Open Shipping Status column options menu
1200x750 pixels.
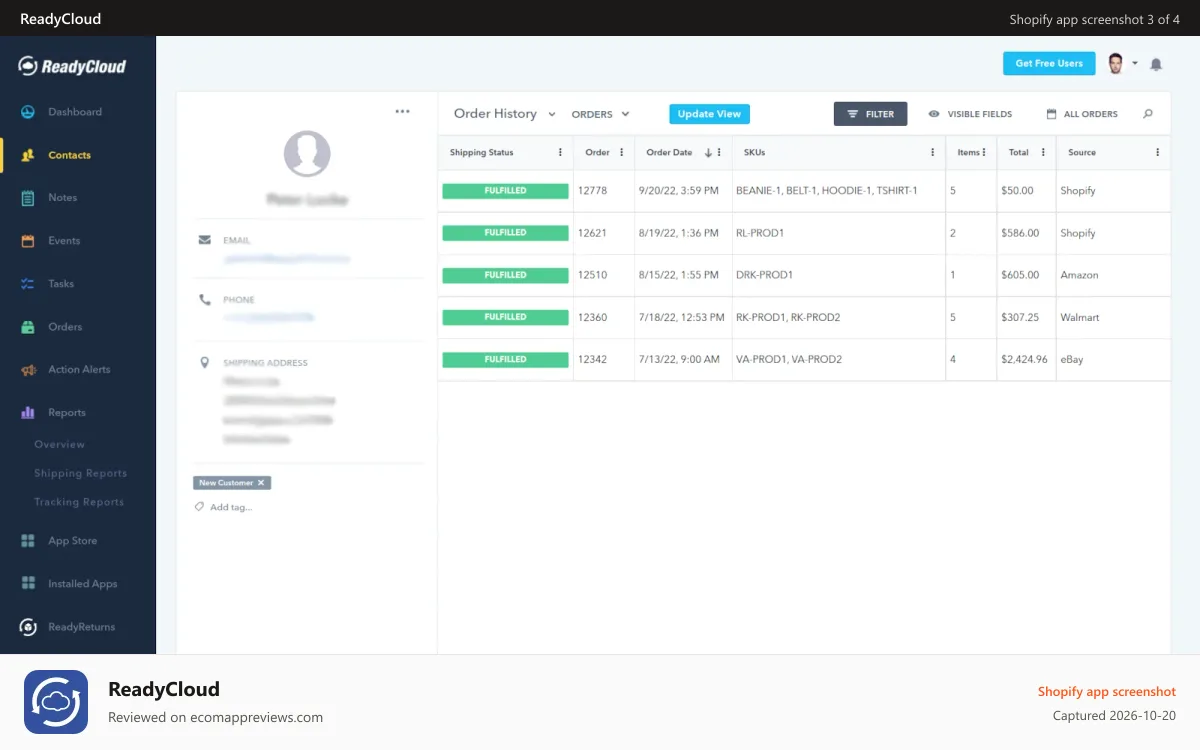[x=560, y=153]
